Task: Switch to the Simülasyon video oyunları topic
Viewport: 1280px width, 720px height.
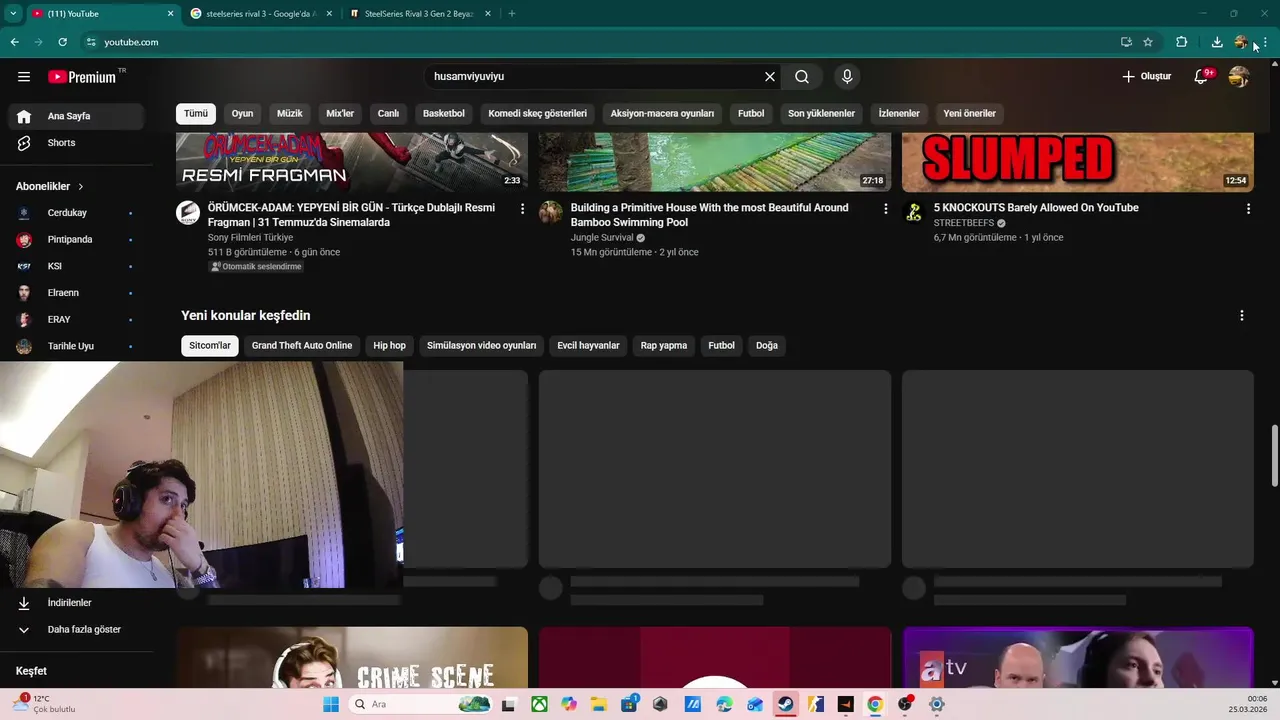Action: (482, 346)
